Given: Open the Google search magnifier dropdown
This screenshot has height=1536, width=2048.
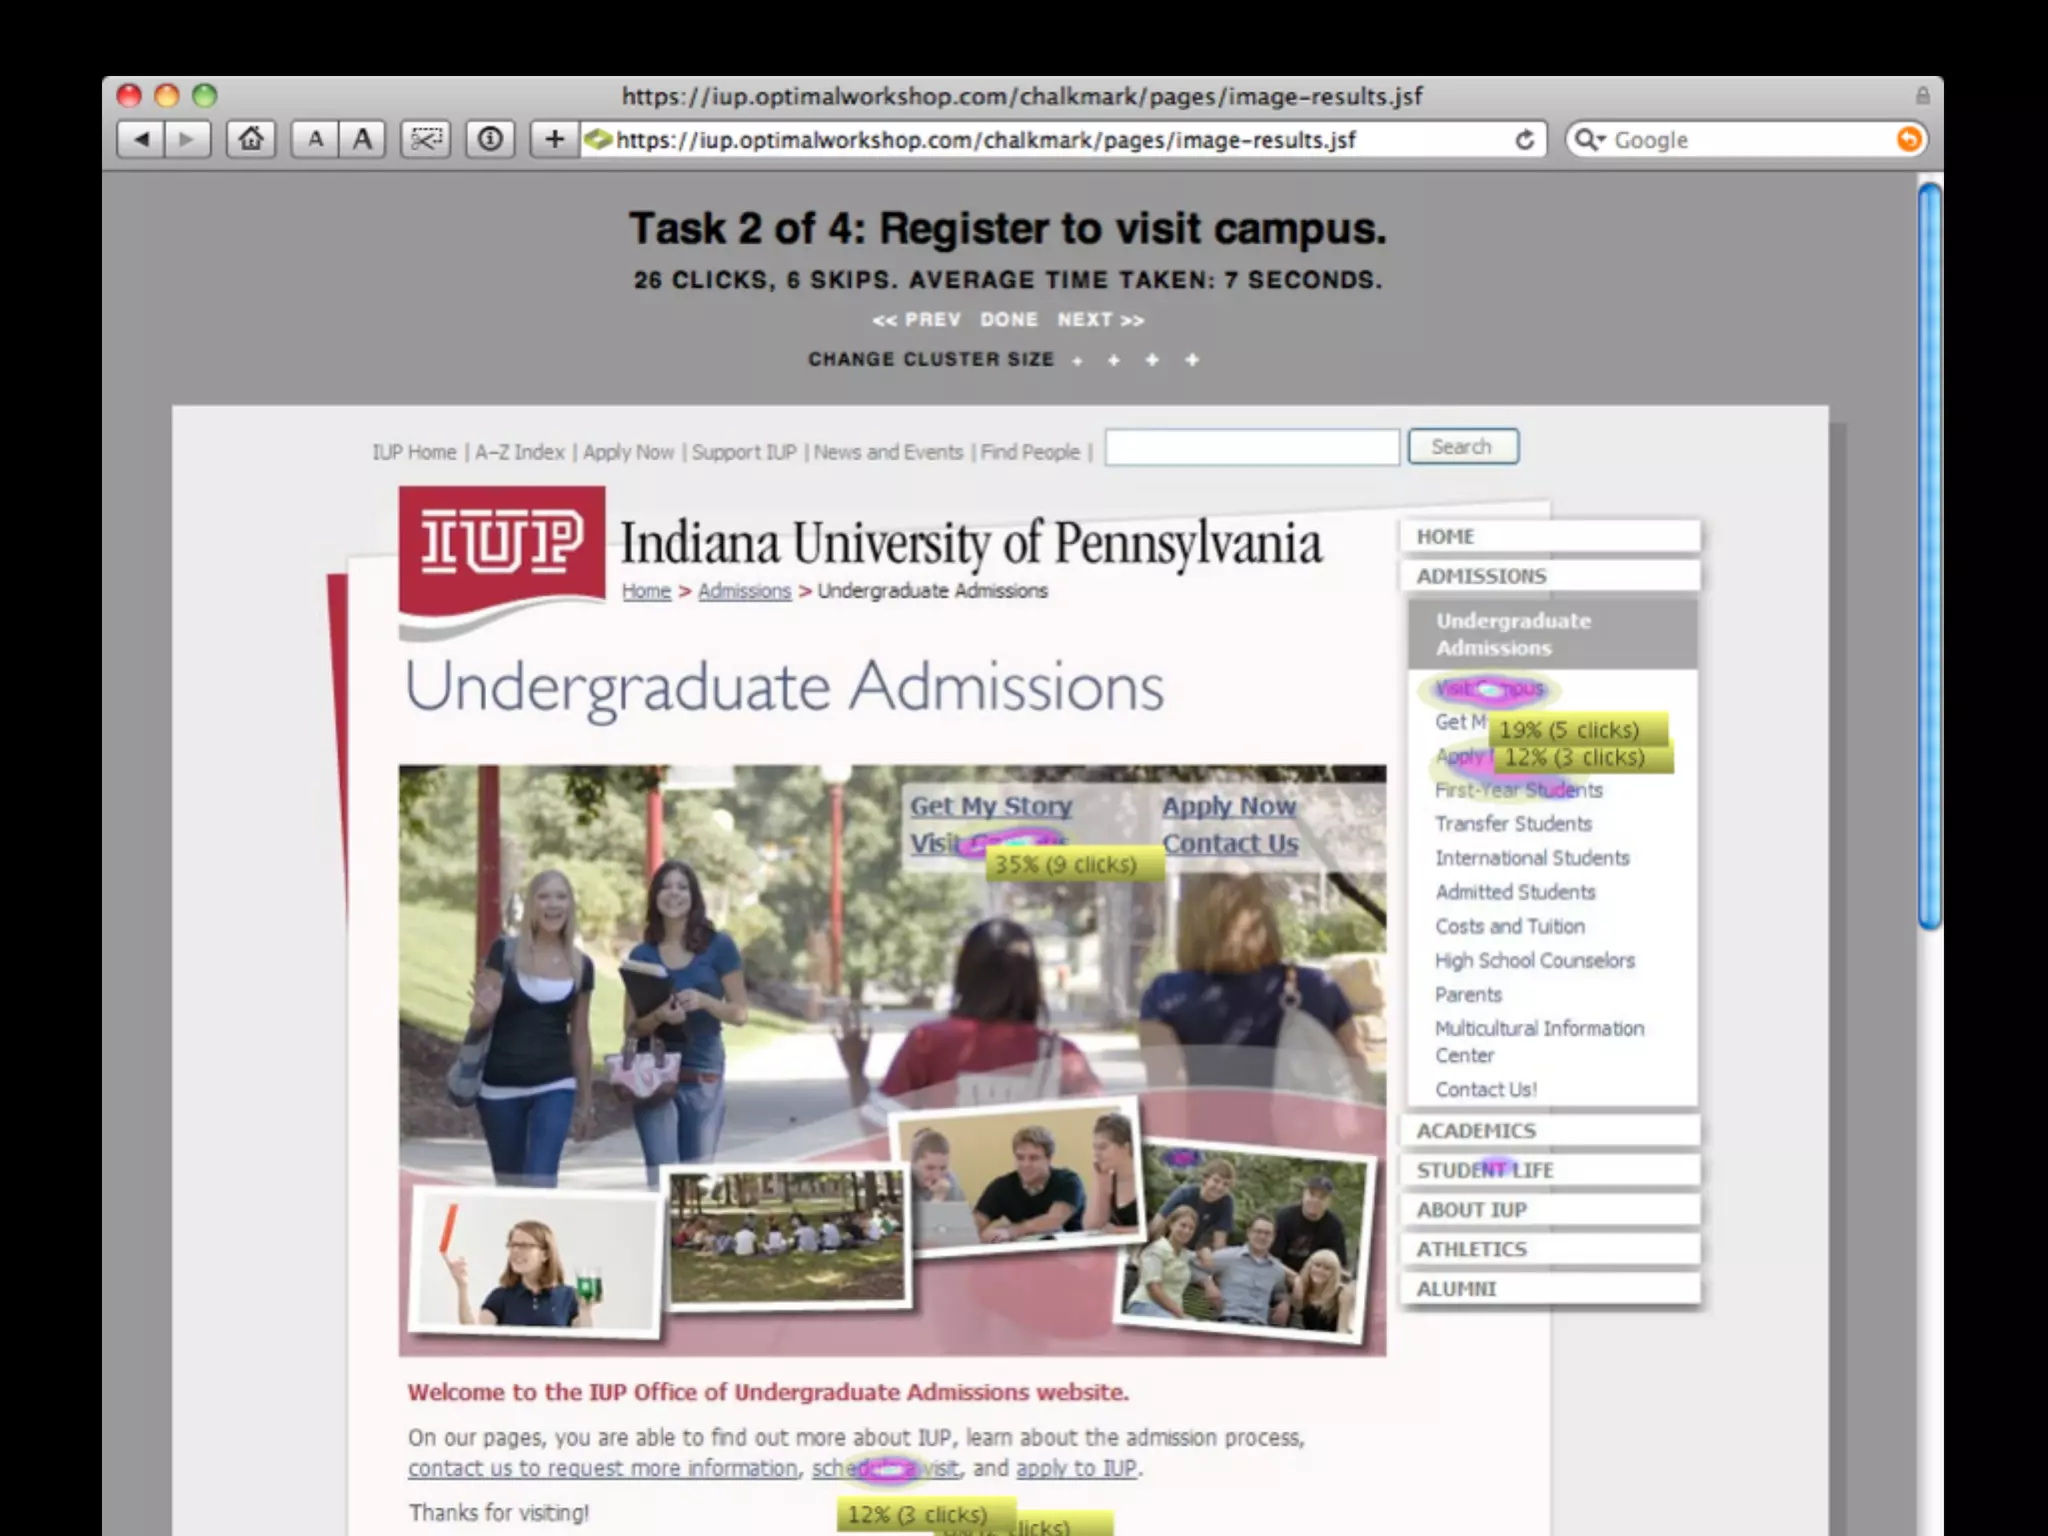Looking at the screenshot, I should pyautogui.click(x=1587, y=140).
